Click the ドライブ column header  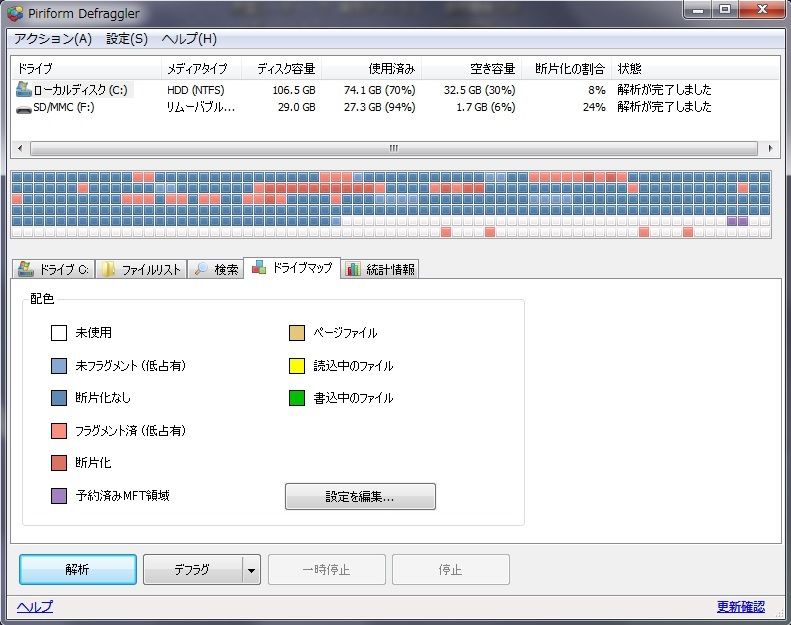[x=86, y=69]
